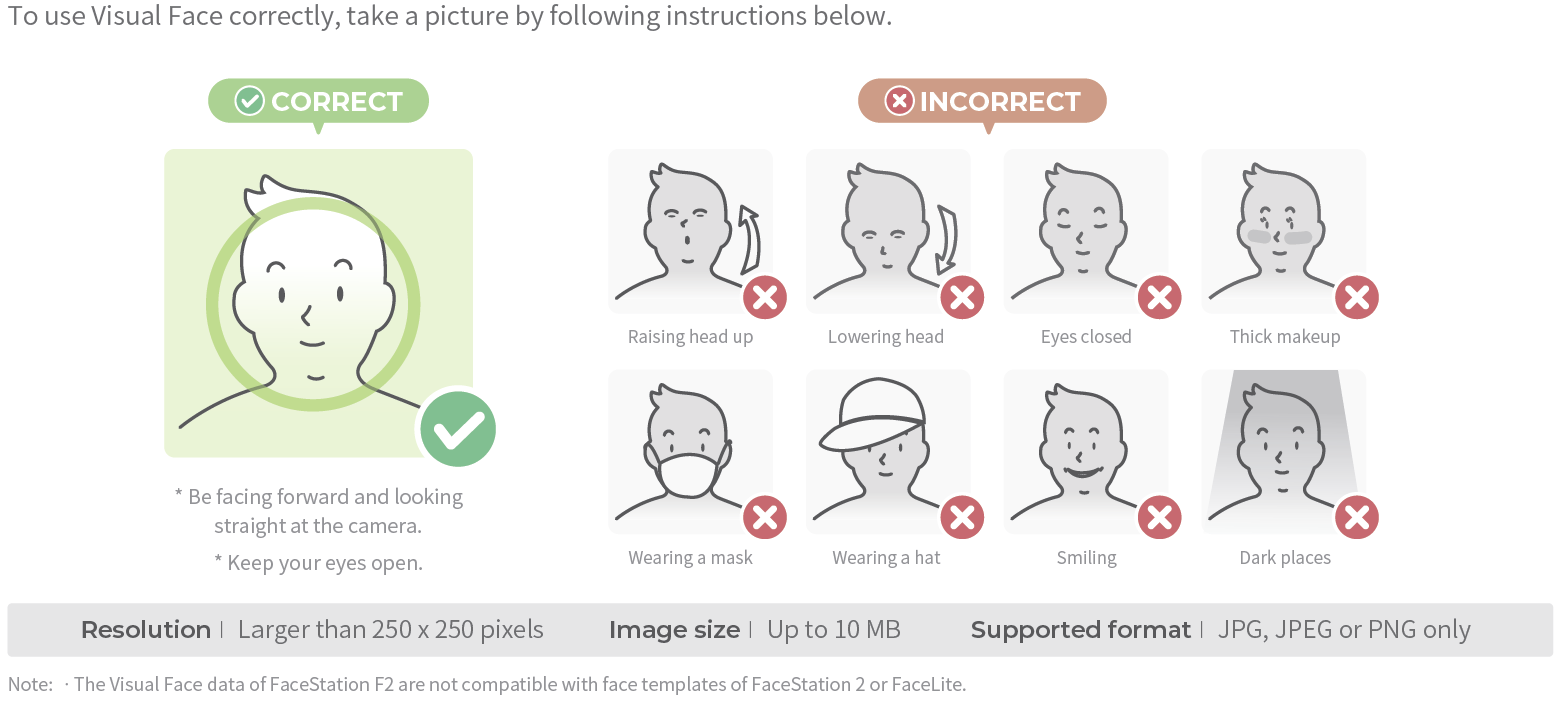Select the Smiling example image
Image resolution: width=1560 pixels, height=702 pixels.
coord(1084,450)
